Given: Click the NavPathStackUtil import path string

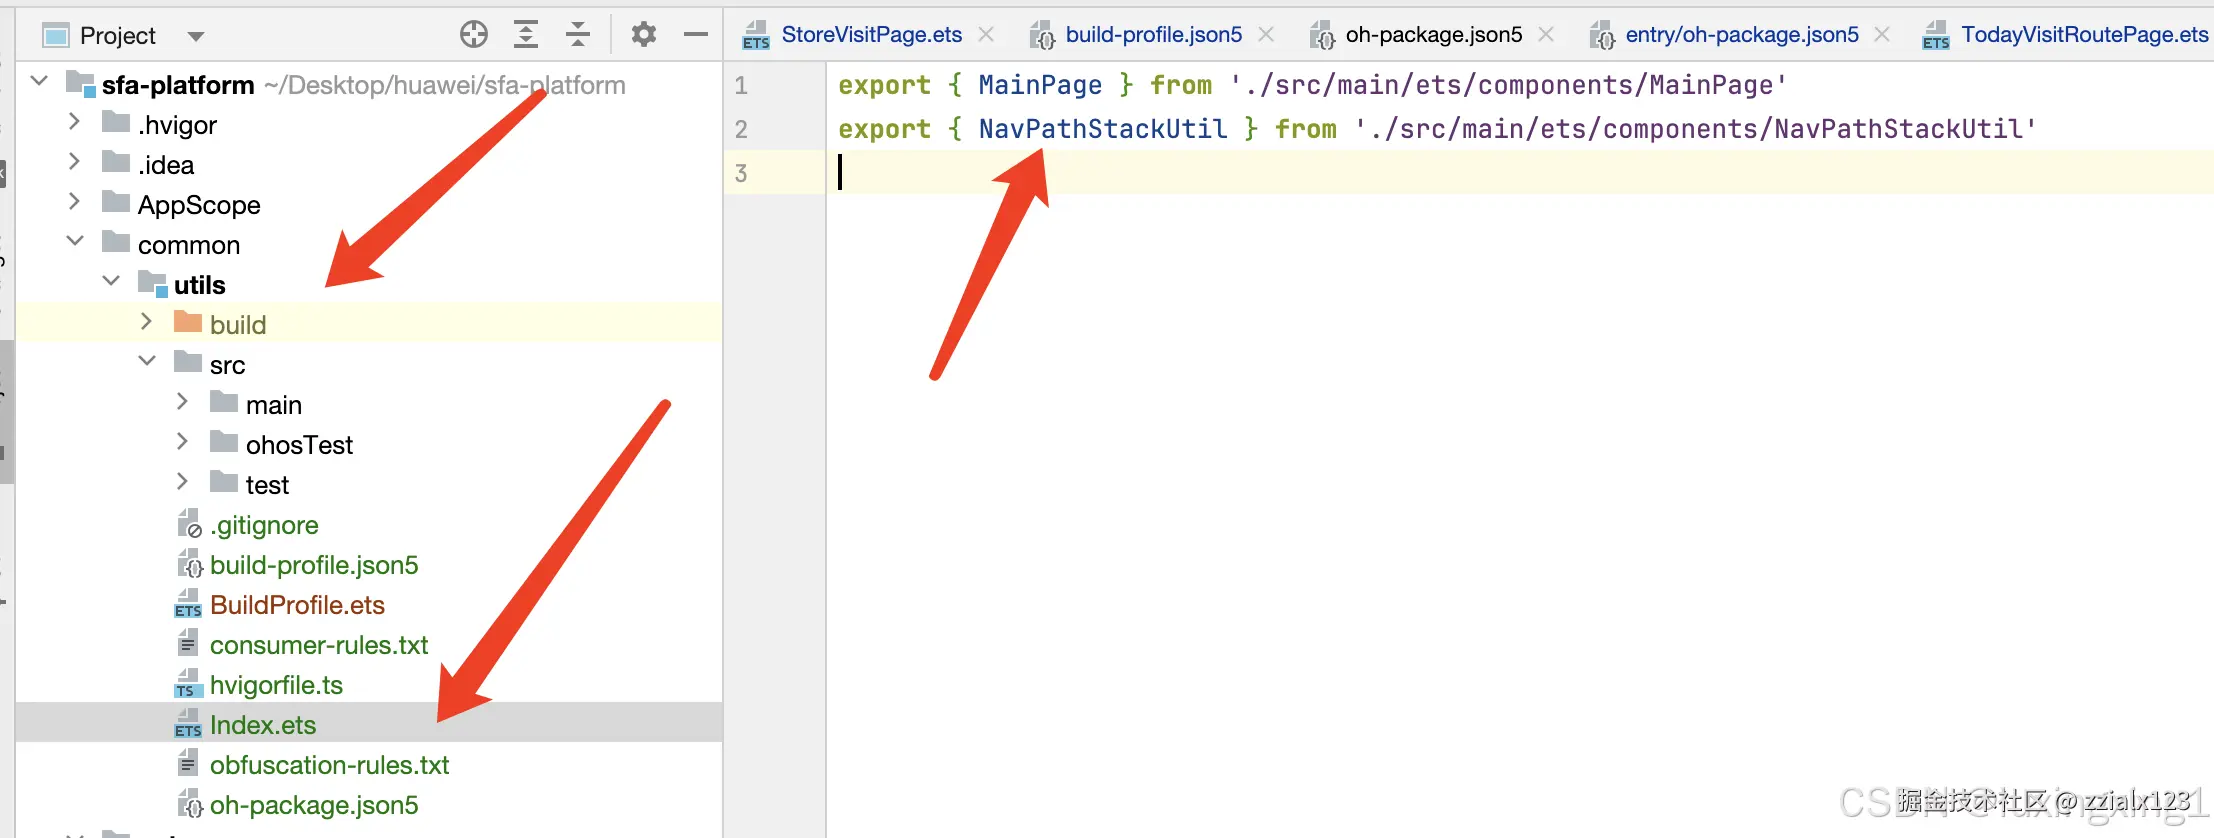Looking at the screenshot, I should tap(1695, 129).
